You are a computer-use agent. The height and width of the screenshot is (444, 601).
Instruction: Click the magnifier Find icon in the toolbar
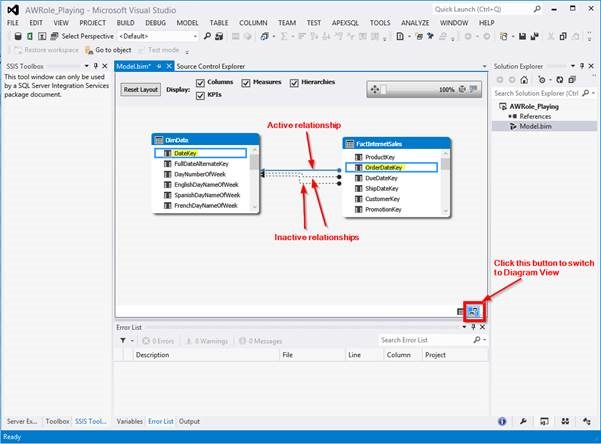pyautogui.click(x=207, y=36)
